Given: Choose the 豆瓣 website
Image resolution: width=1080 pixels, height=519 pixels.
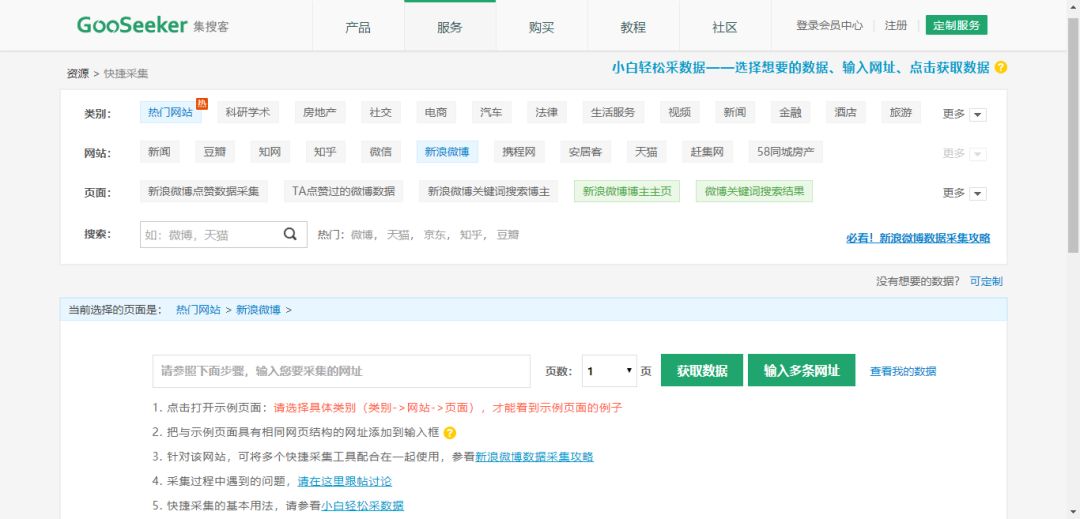Looking at the screenshot, I should click(x=215, y=152).
